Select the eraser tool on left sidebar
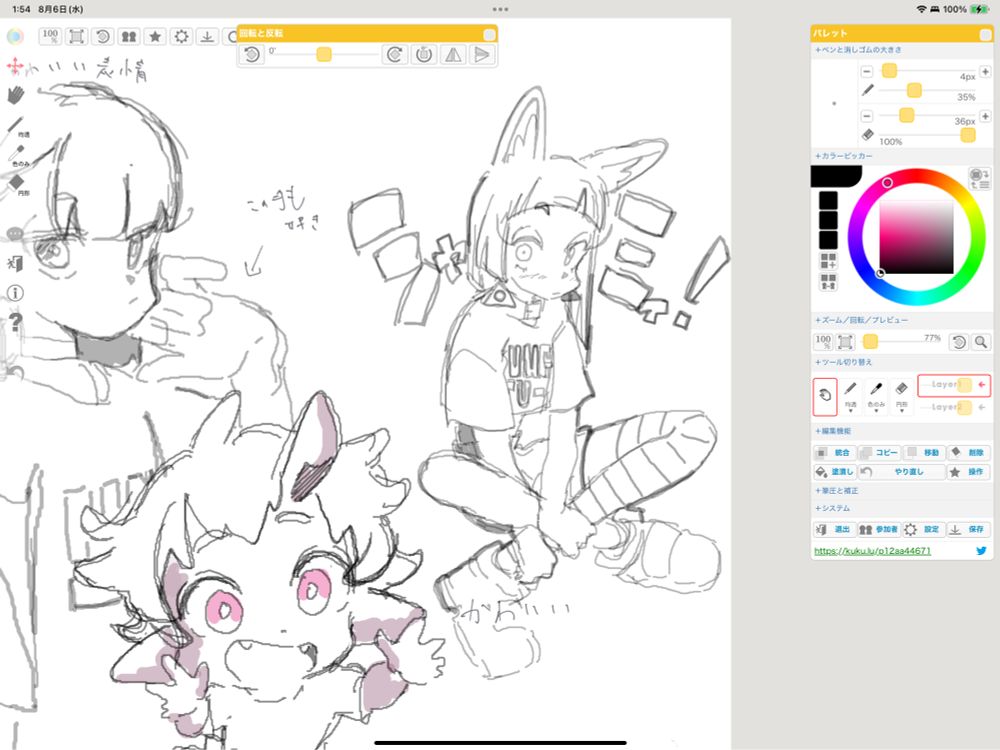 [16, 184]
